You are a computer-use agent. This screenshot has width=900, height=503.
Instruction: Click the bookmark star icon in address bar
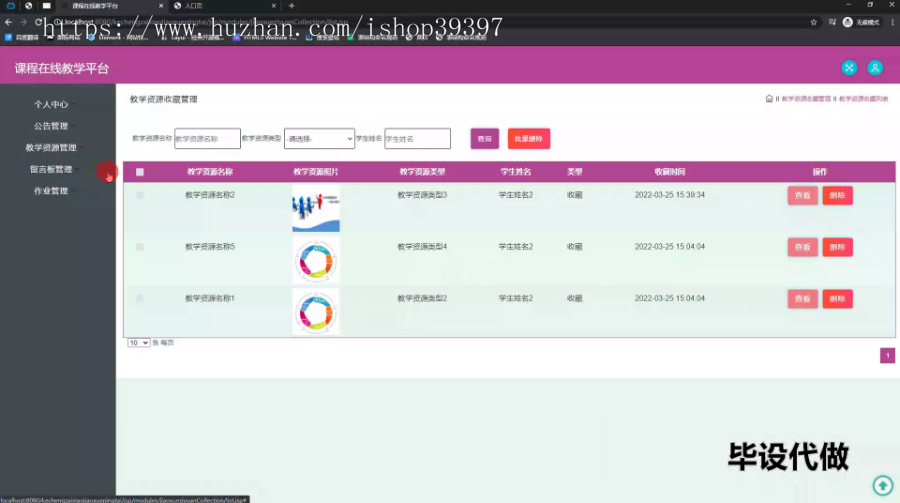tap(813, 22)
